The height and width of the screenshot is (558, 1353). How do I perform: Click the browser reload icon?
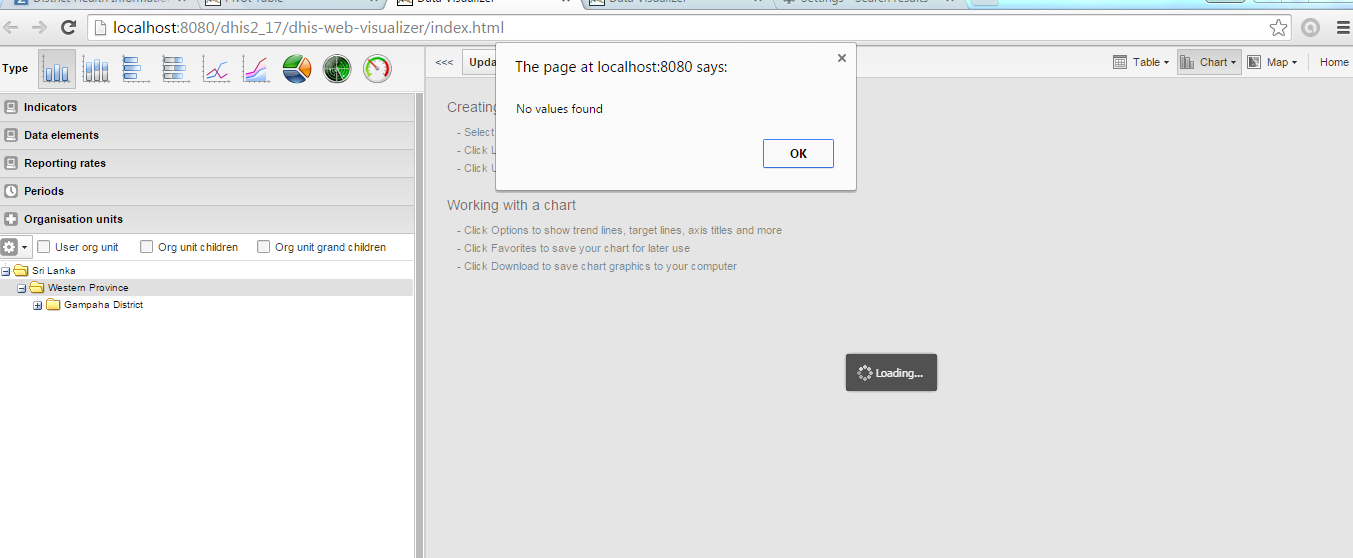[x=68, y=27]
